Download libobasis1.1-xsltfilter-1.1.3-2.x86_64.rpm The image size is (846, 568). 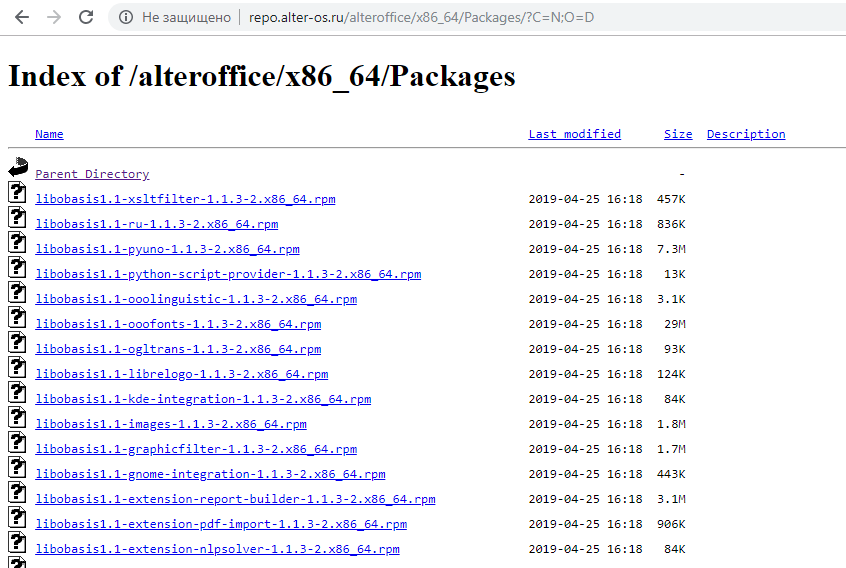coord(185,199)
